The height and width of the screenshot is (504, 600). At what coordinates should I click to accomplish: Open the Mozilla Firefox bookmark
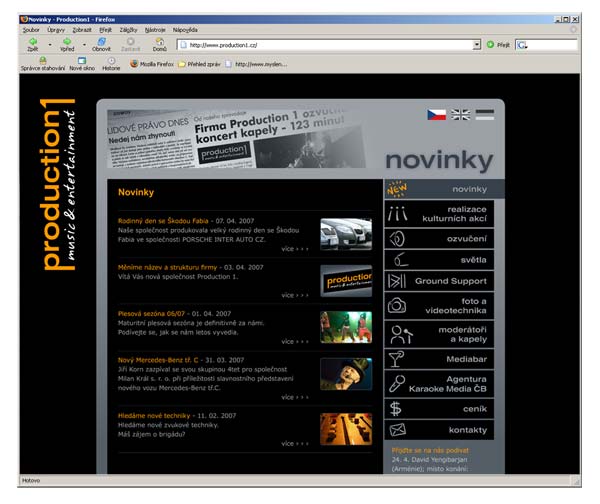[152, 64]
